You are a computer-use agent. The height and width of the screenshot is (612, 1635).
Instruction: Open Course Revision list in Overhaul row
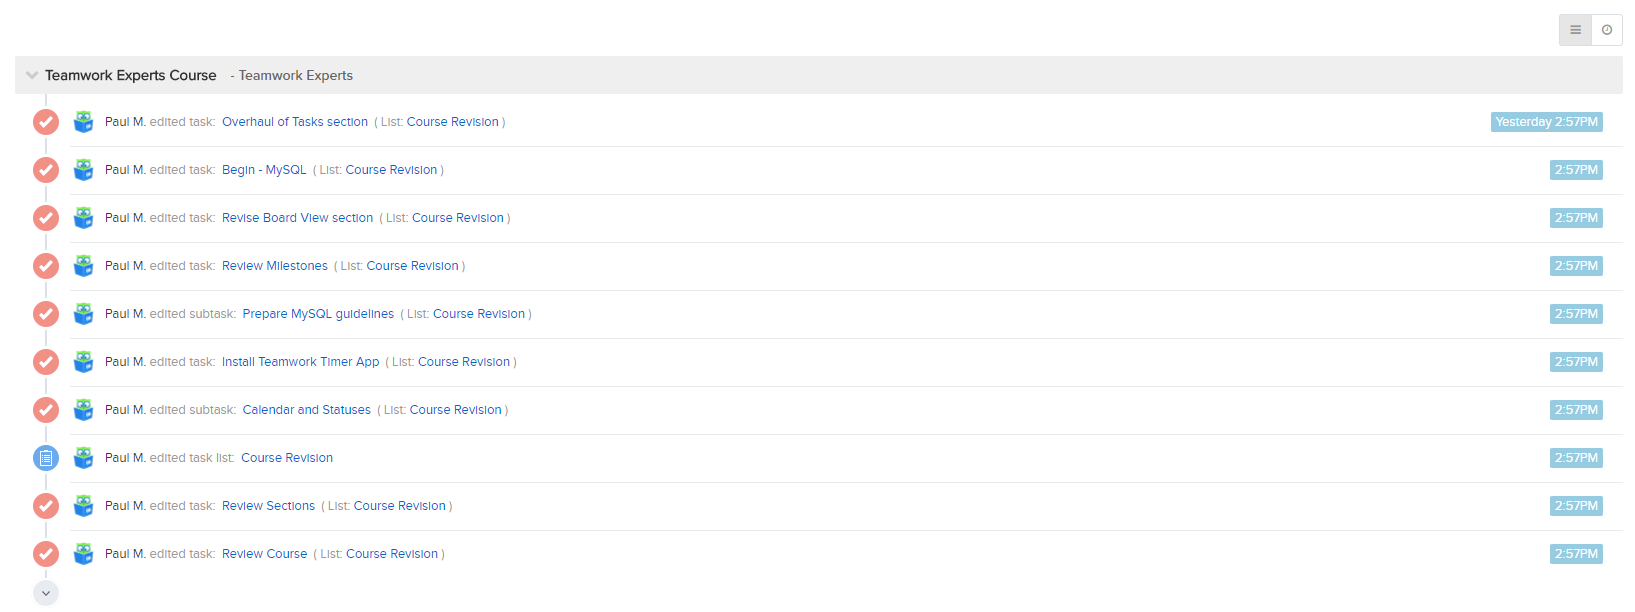(453, 122)
